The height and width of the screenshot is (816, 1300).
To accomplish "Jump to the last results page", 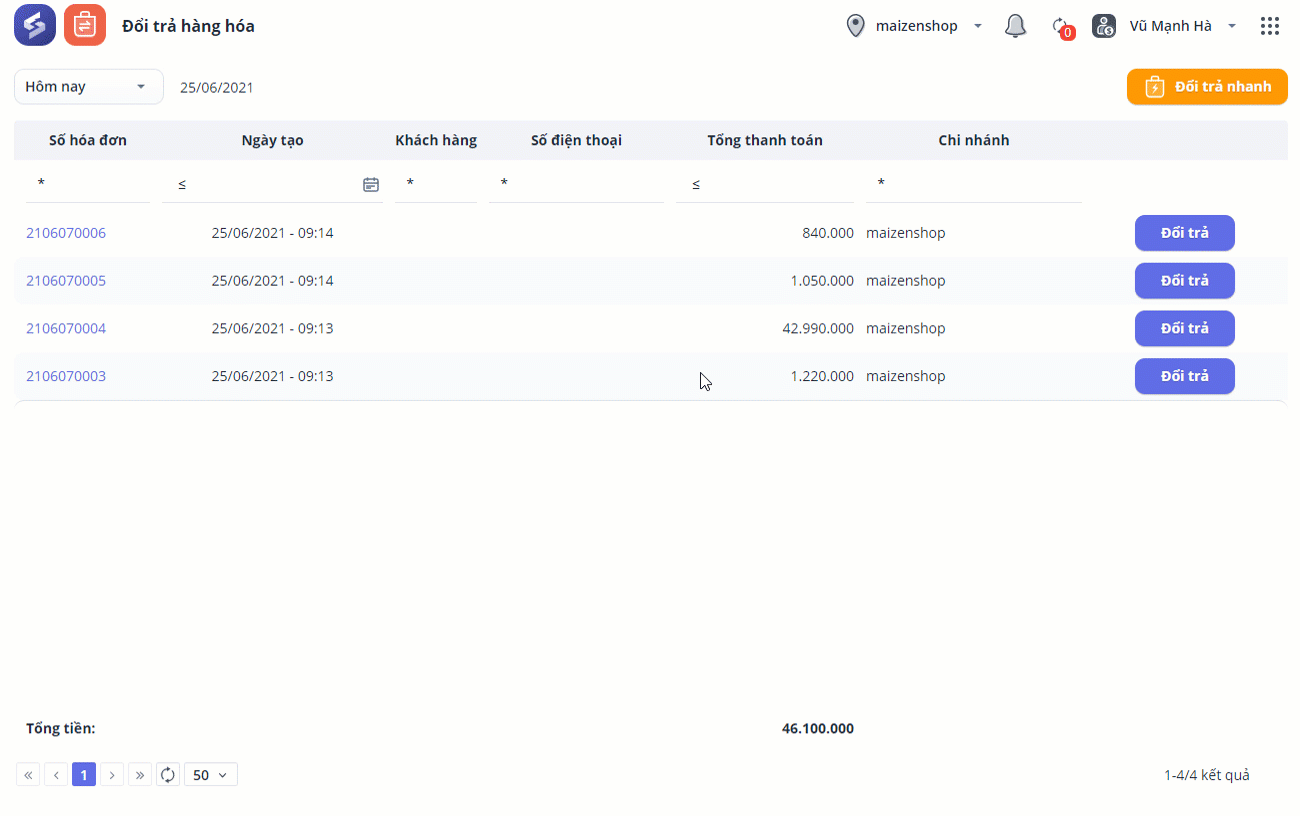I will 140,775.
